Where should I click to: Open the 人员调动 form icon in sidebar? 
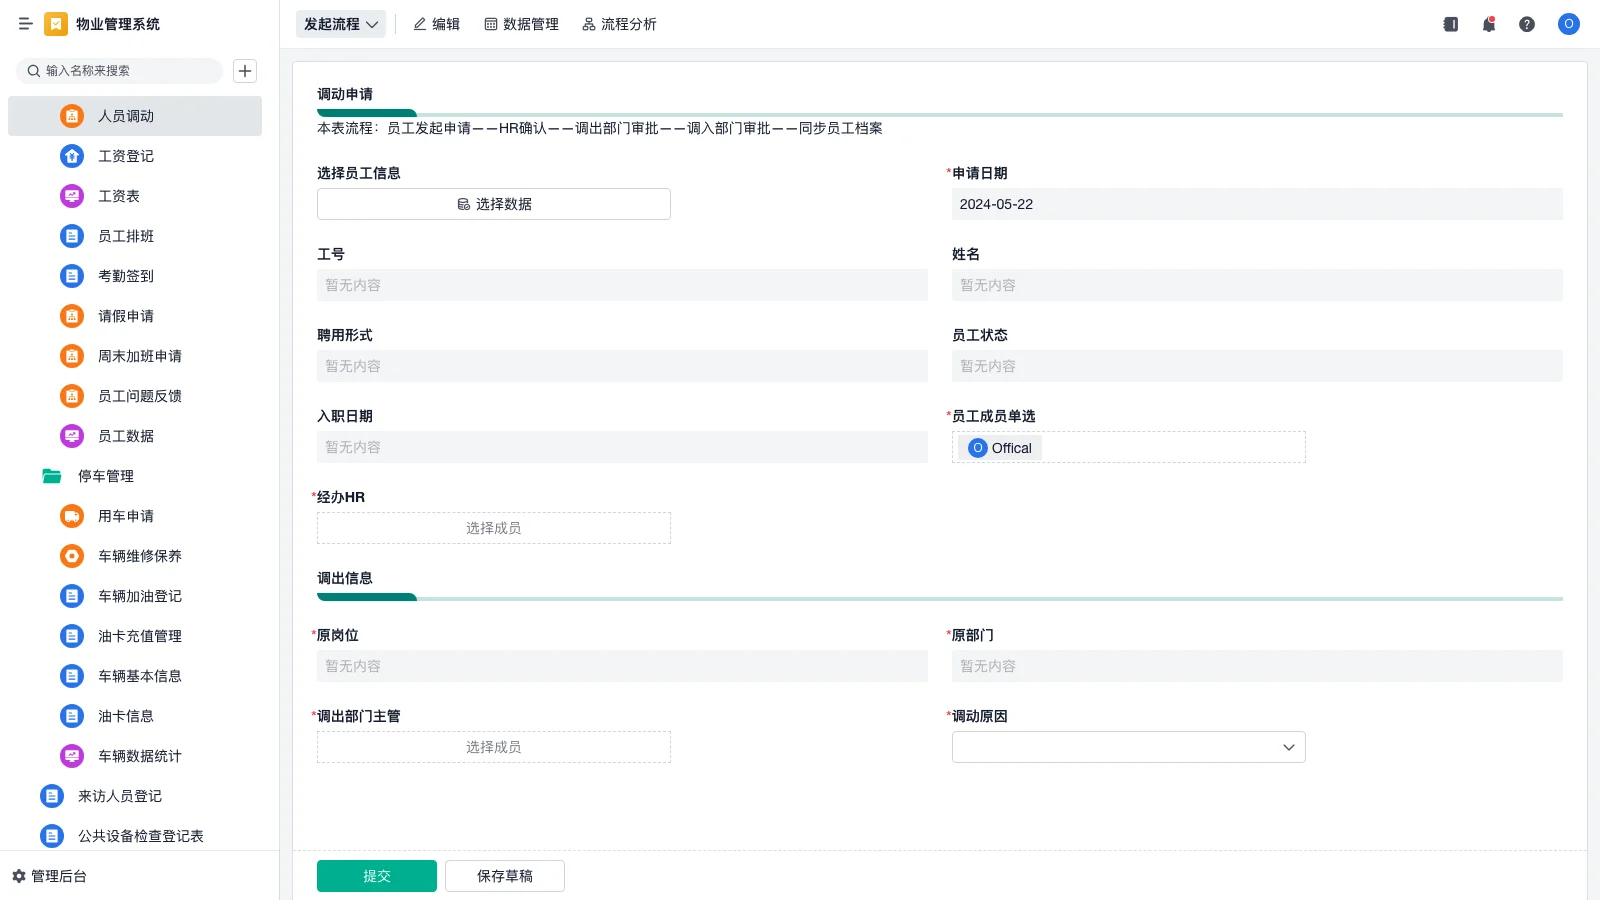71,115
